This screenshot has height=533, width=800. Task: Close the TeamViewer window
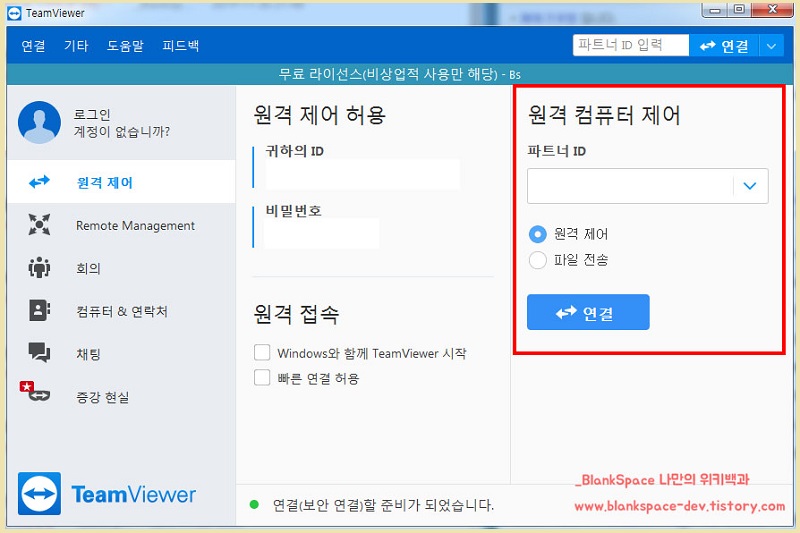tap(772, 10)
